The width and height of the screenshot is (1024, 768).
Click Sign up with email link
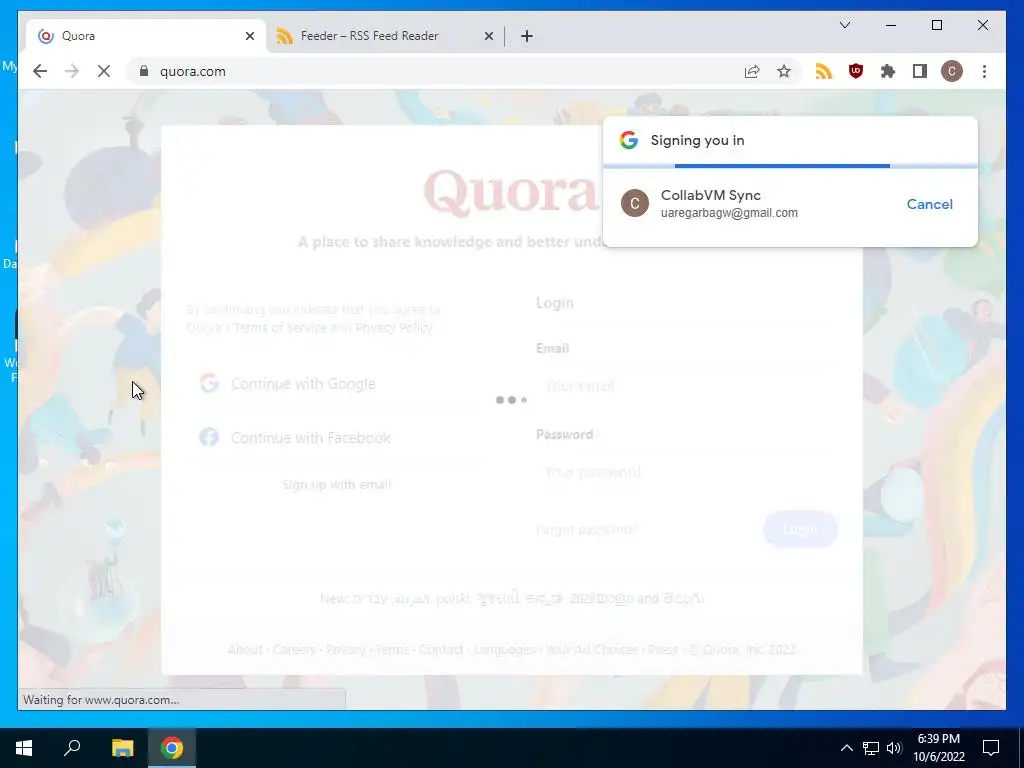336,484
